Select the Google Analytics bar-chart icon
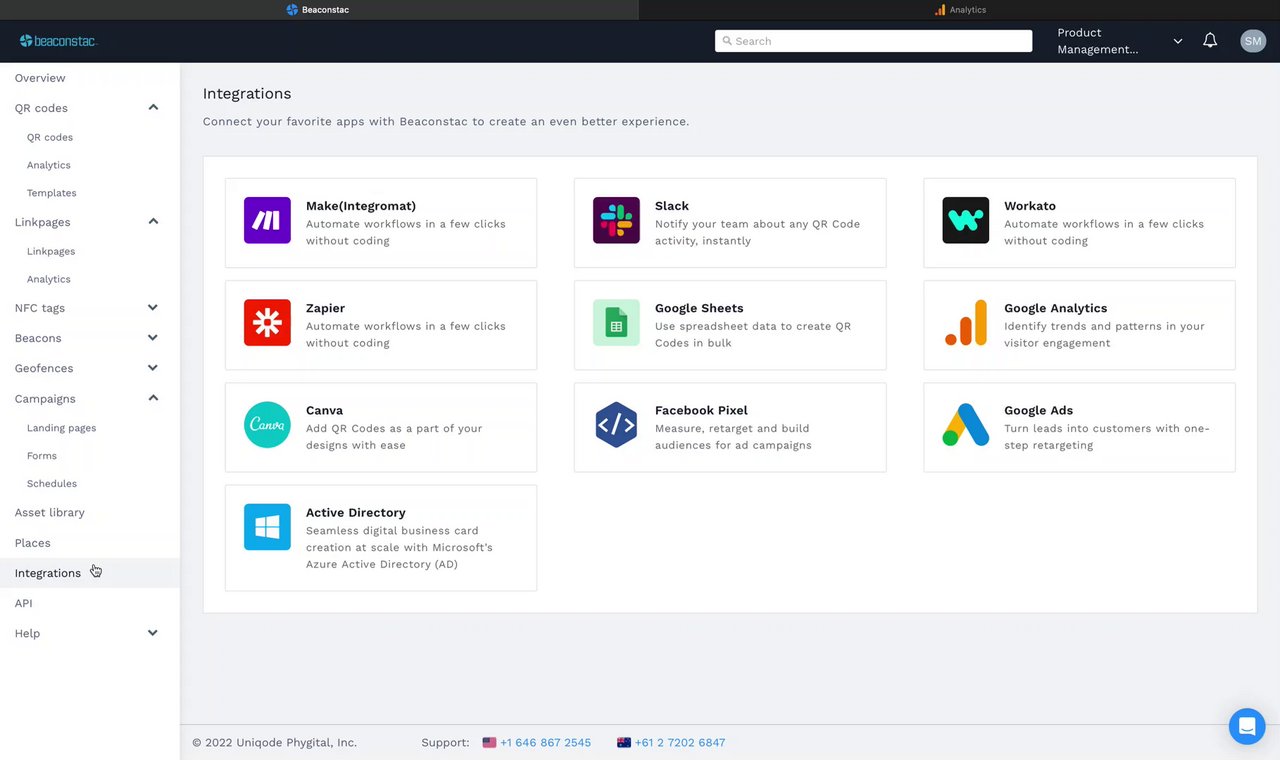The width and height of the screenshot is (1280, 760). (x=965, y=323)
